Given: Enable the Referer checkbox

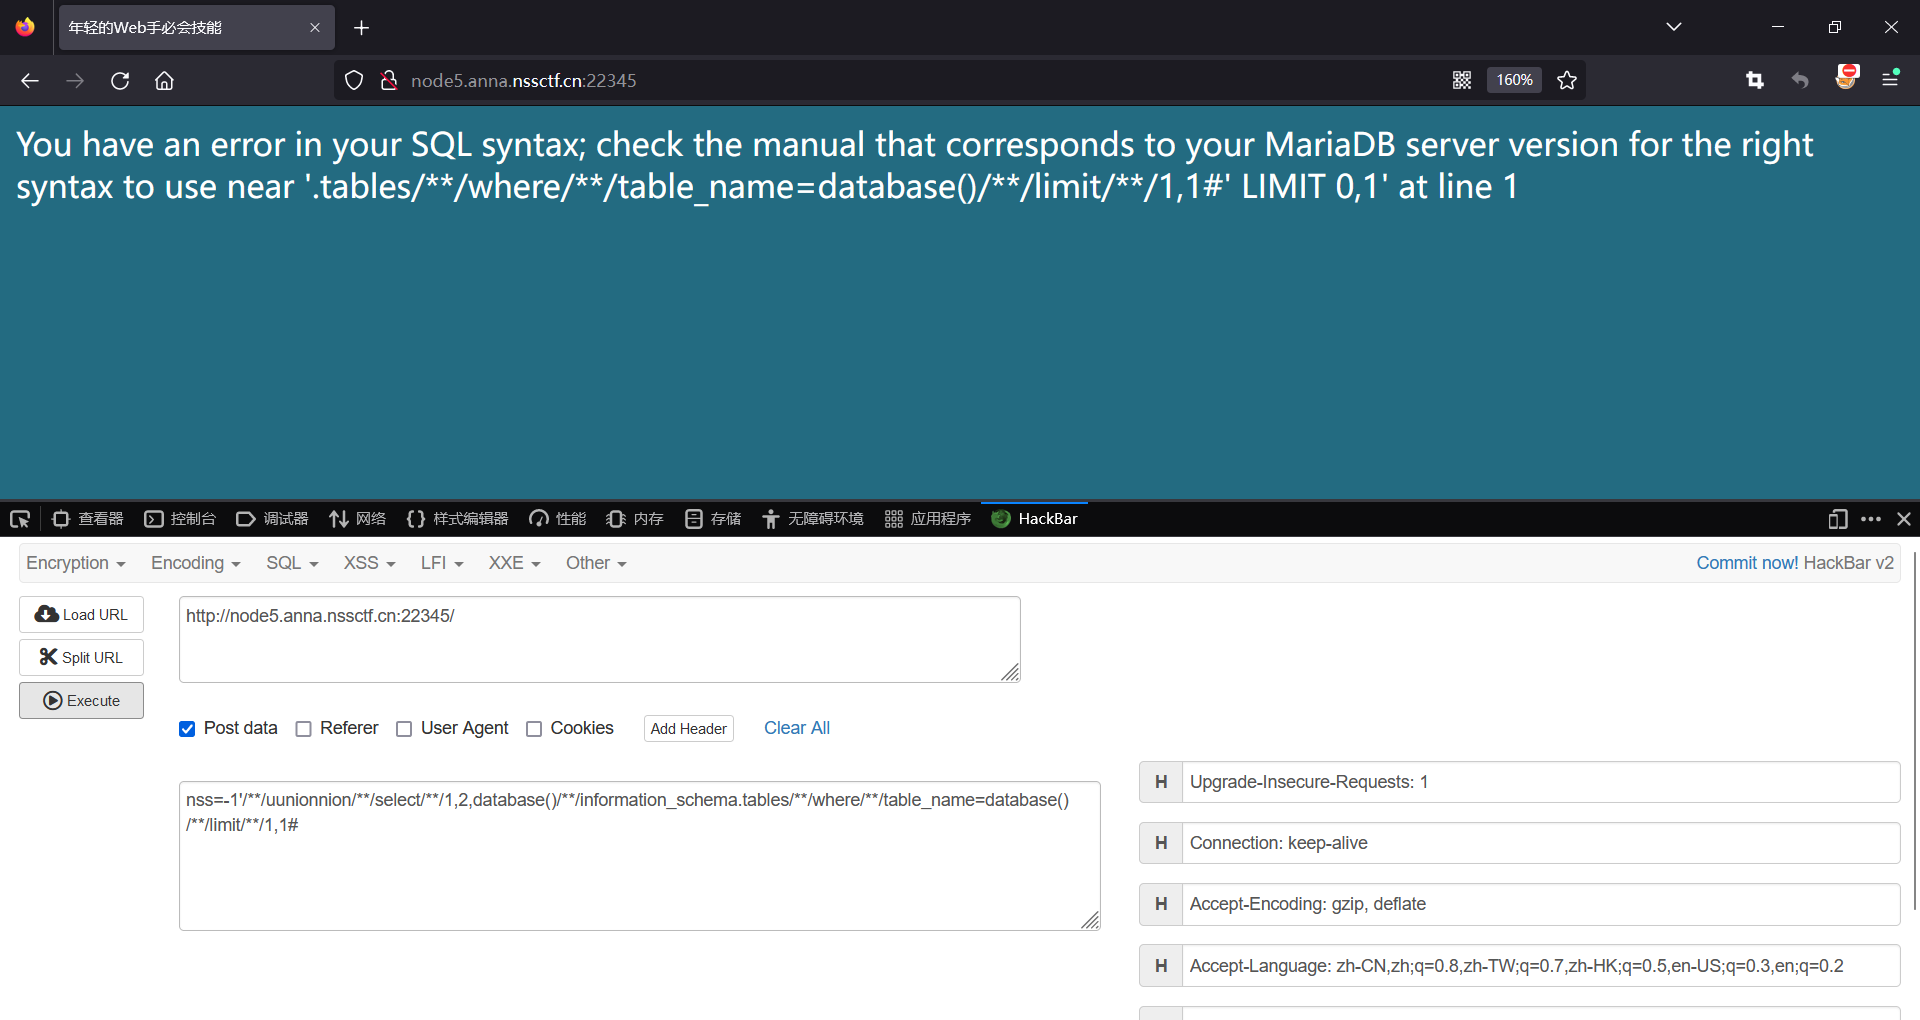Looking at the screenshot, I should tap(304, 729).
